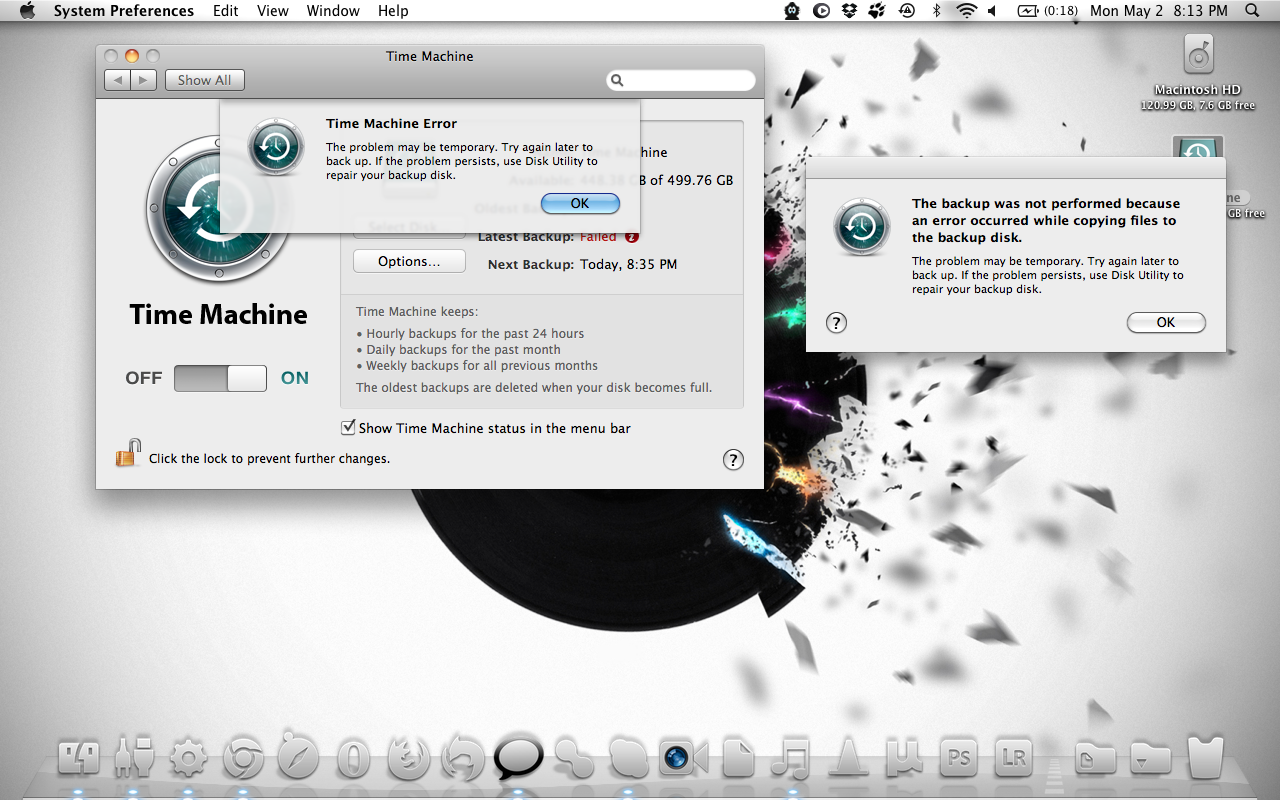Open the System Preferences app menu
1280x800 pixels.
124,11
